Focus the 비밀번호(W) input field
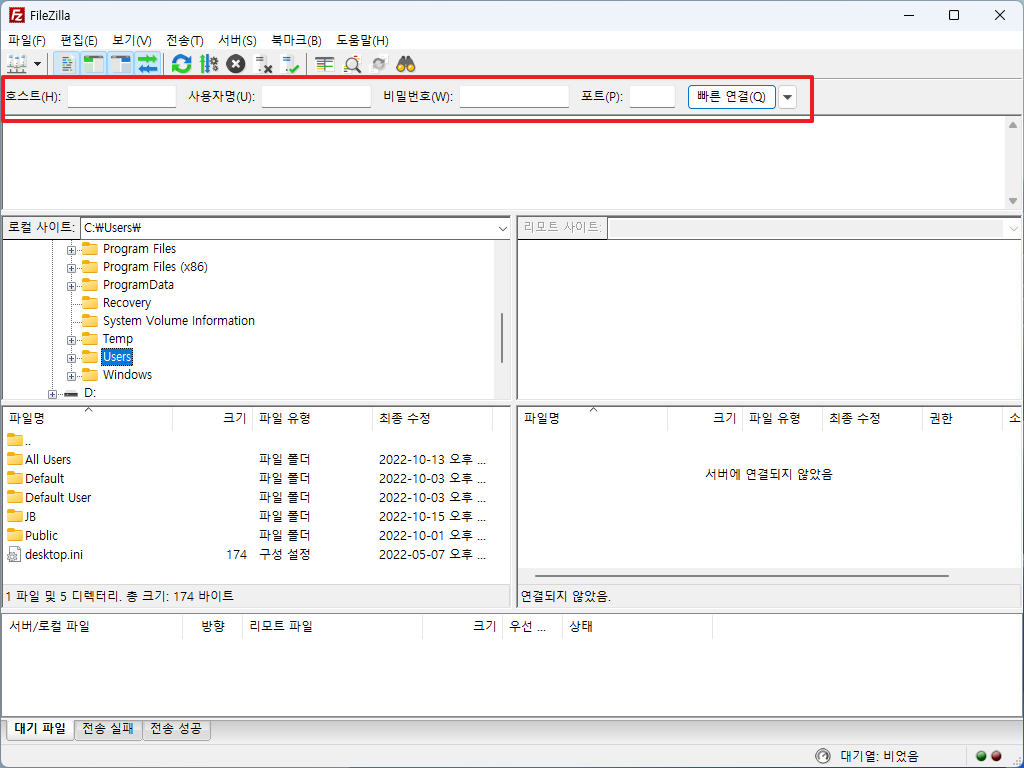This screenshot has width=1024, height=768. (x=515, y=97)
